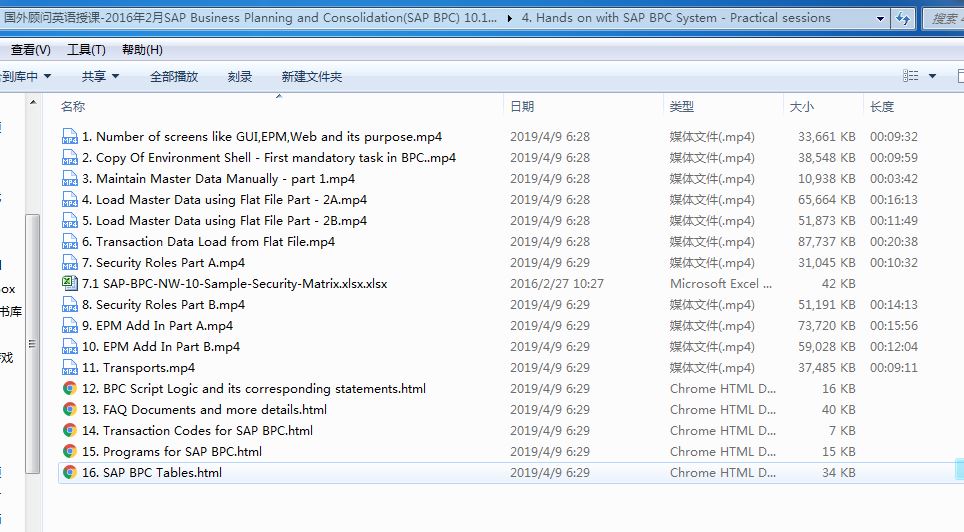This screenshot has width=964, height=532.
Task: Open the 帮助(H) menu
Action: pos(142,50)
